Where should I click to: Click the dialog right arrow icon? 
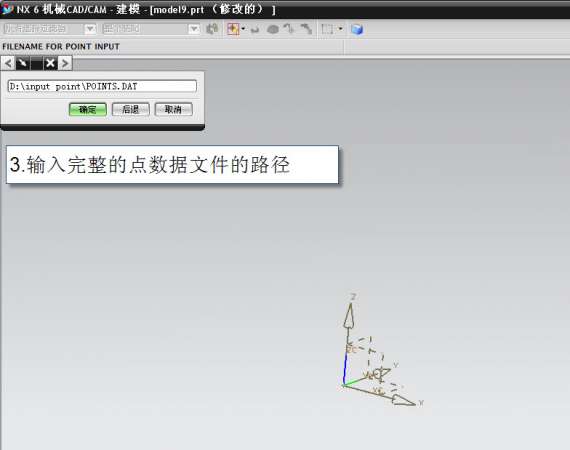coord(65,63)
